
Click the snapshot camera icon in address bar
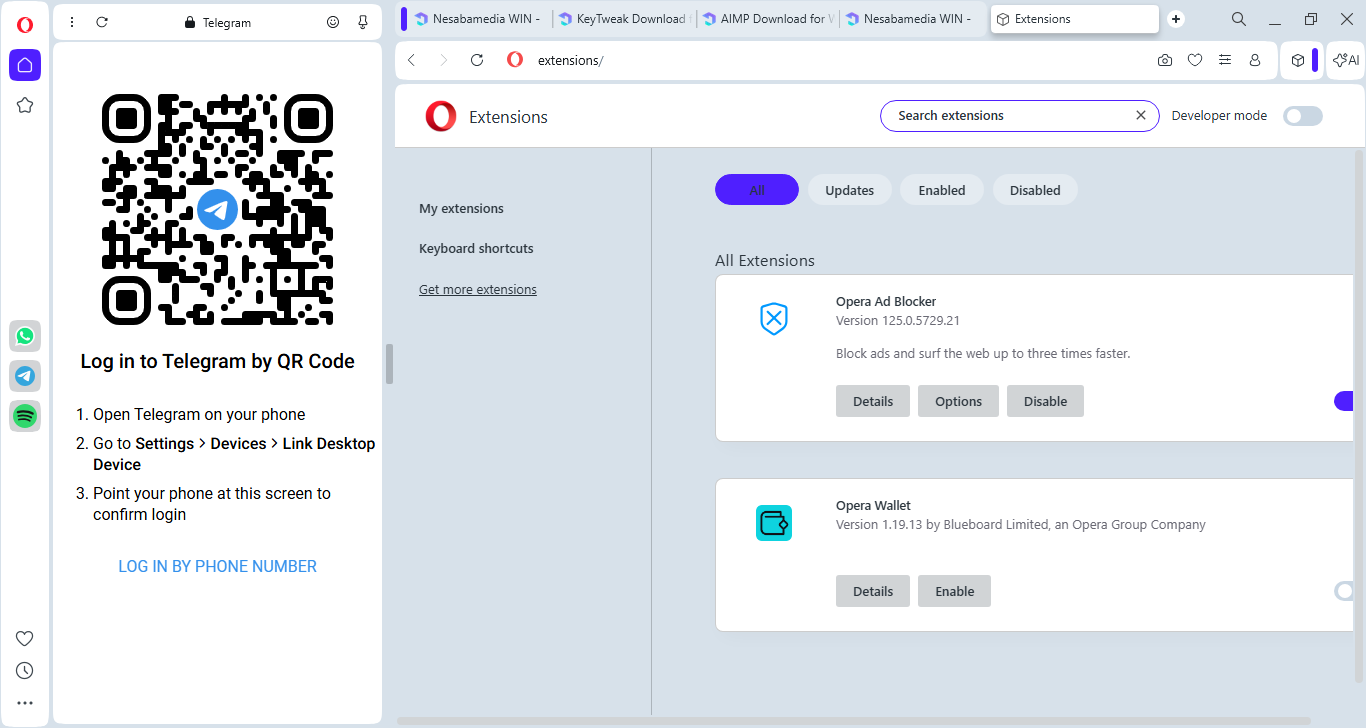click(x=1165, y=60)
